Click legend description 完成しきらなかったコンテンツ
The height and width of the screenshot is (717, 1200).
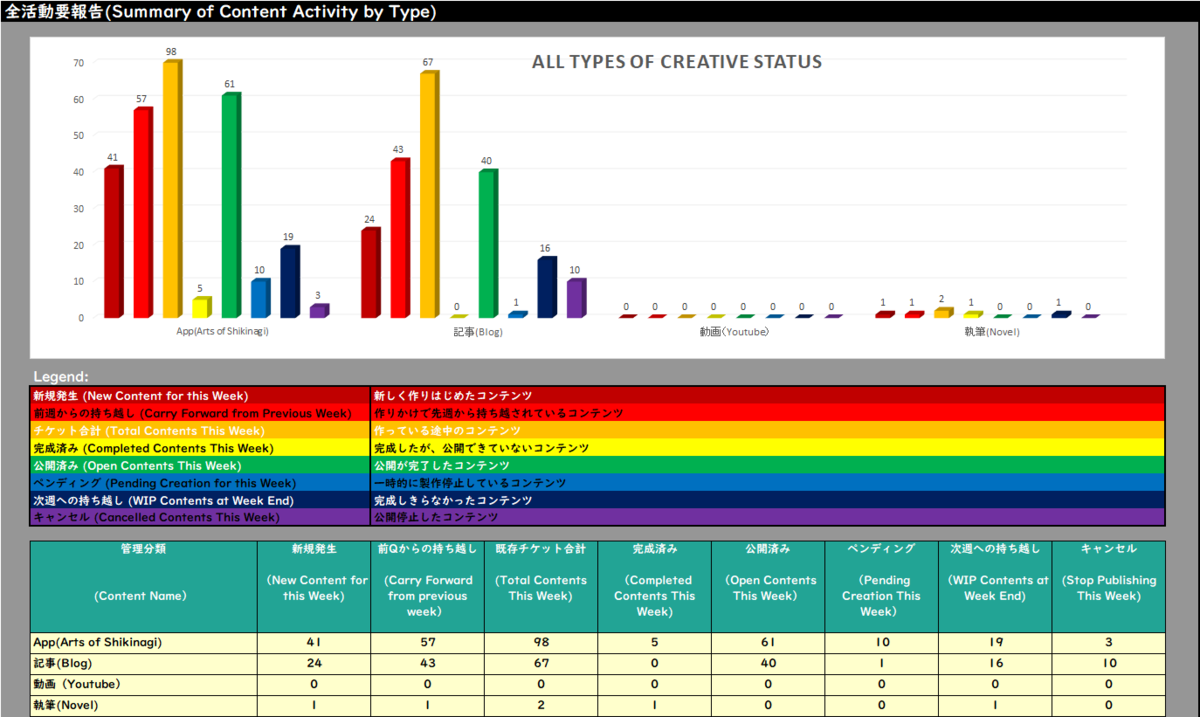point(453,500)
